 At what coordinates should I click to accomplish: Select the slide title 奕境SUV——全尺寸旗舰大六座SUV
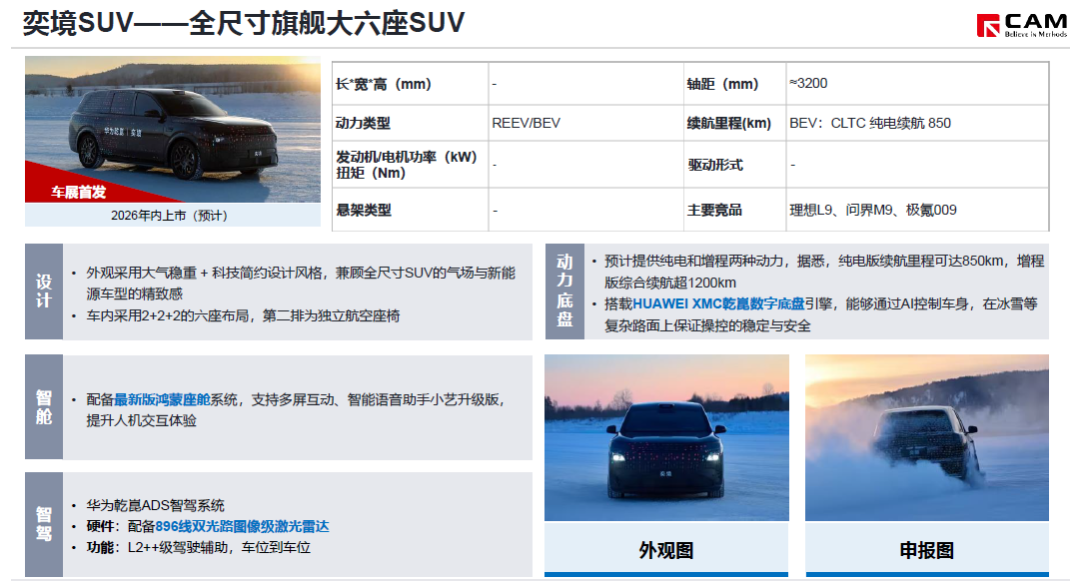coord(244,23)
